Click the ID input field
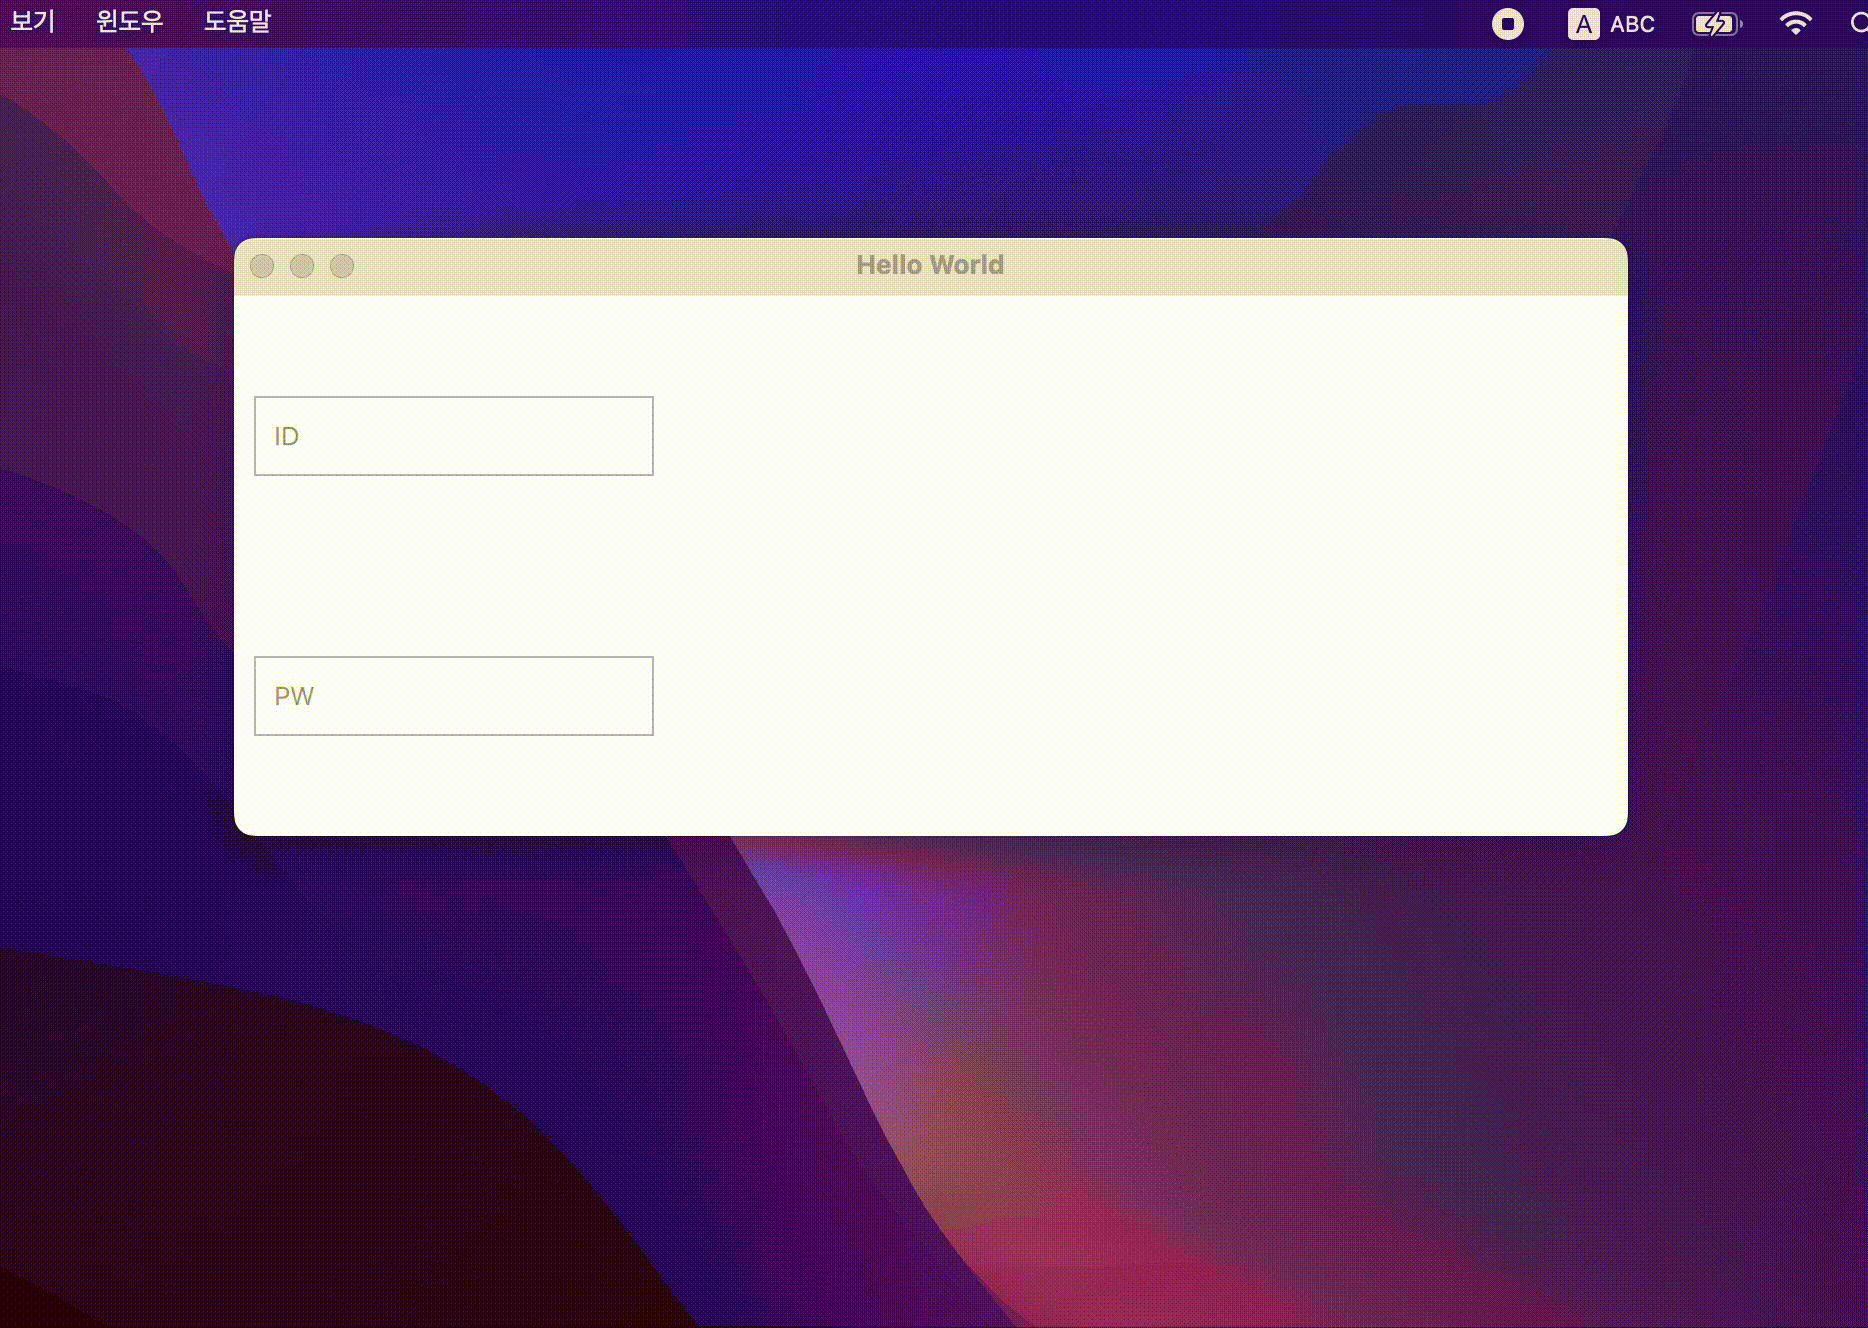The height and width of the screenshot is (1328, 1868). [x=453, y=436]
